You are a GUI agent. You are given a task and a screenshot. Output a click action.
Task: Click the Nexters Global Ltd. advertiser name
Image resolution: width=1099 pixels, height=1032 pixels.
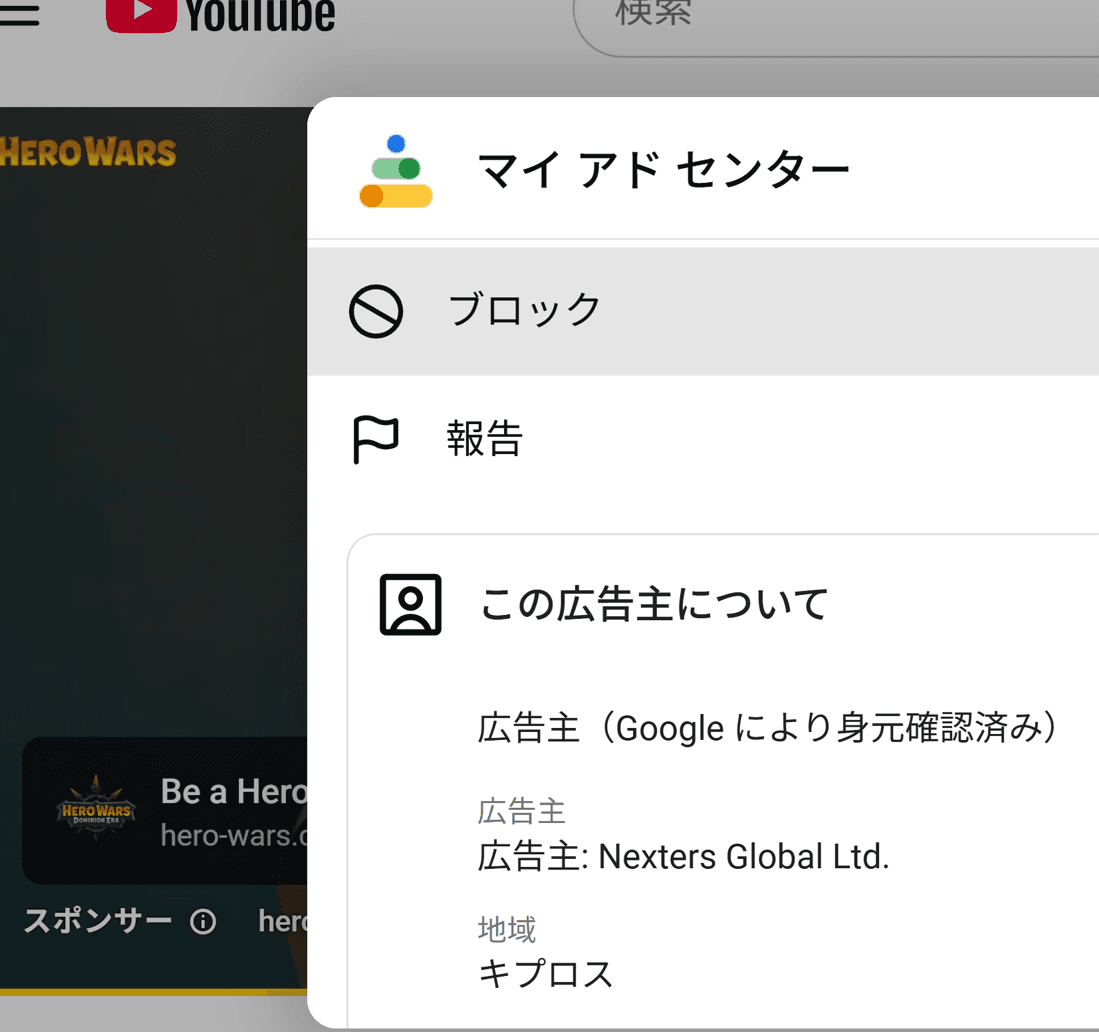[743, 857]
